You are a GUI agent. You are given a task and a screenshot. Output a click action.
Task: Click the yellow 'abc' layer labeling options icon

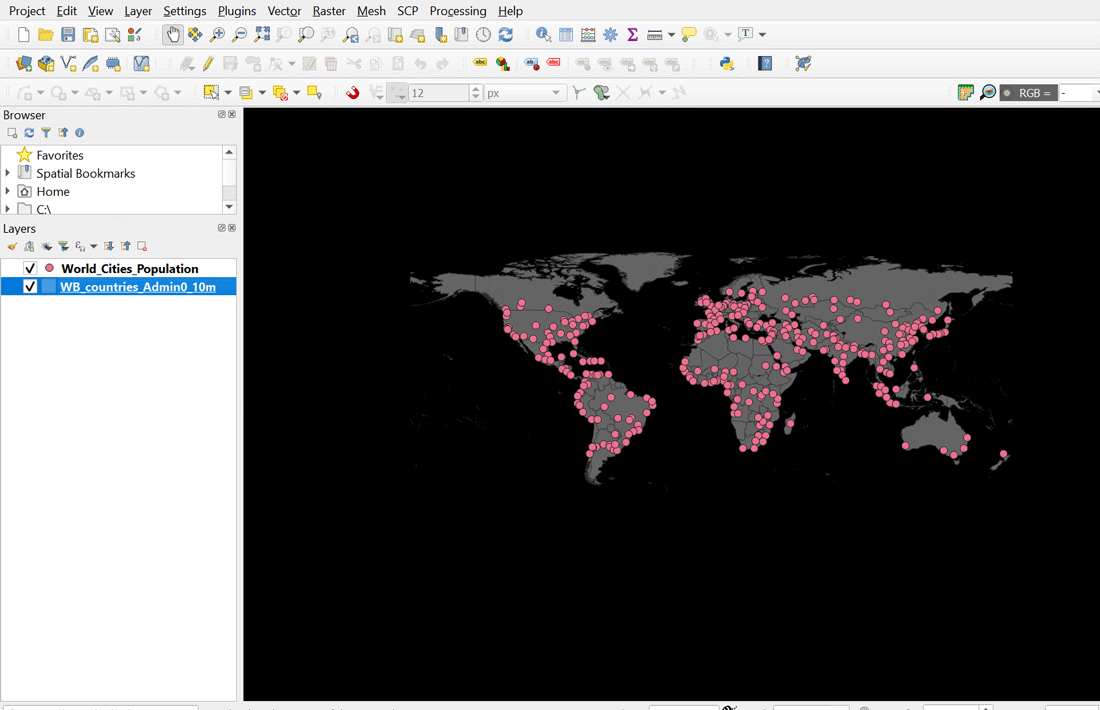[x=480, y=63]
